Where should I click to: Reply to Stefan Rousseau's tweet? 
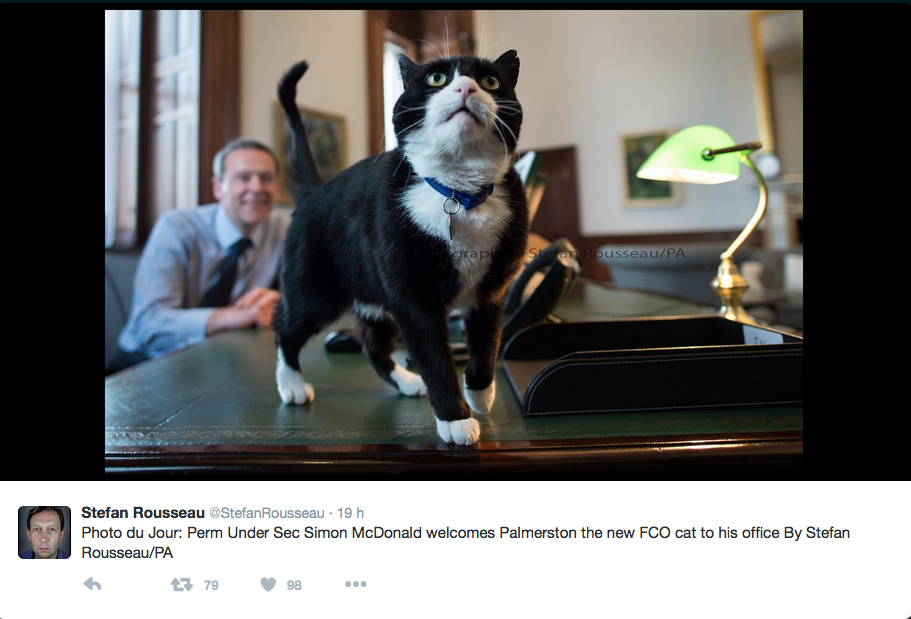92,584
